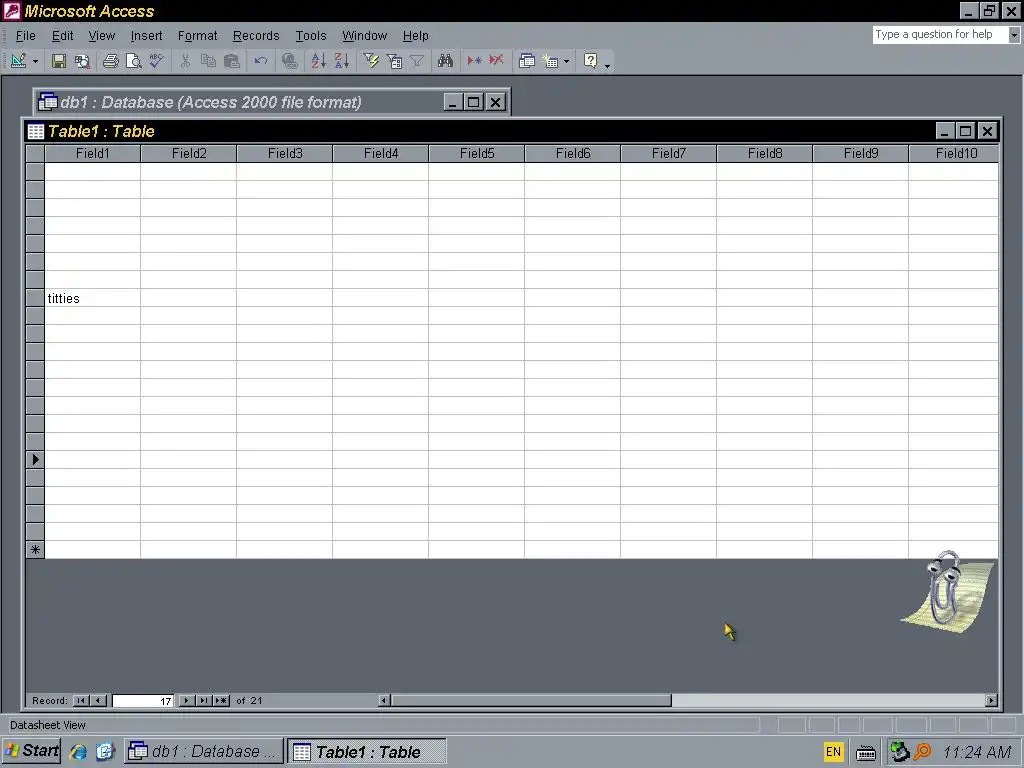
Task: Click the Paste clipboard icon
Action: tap(232, 61)
